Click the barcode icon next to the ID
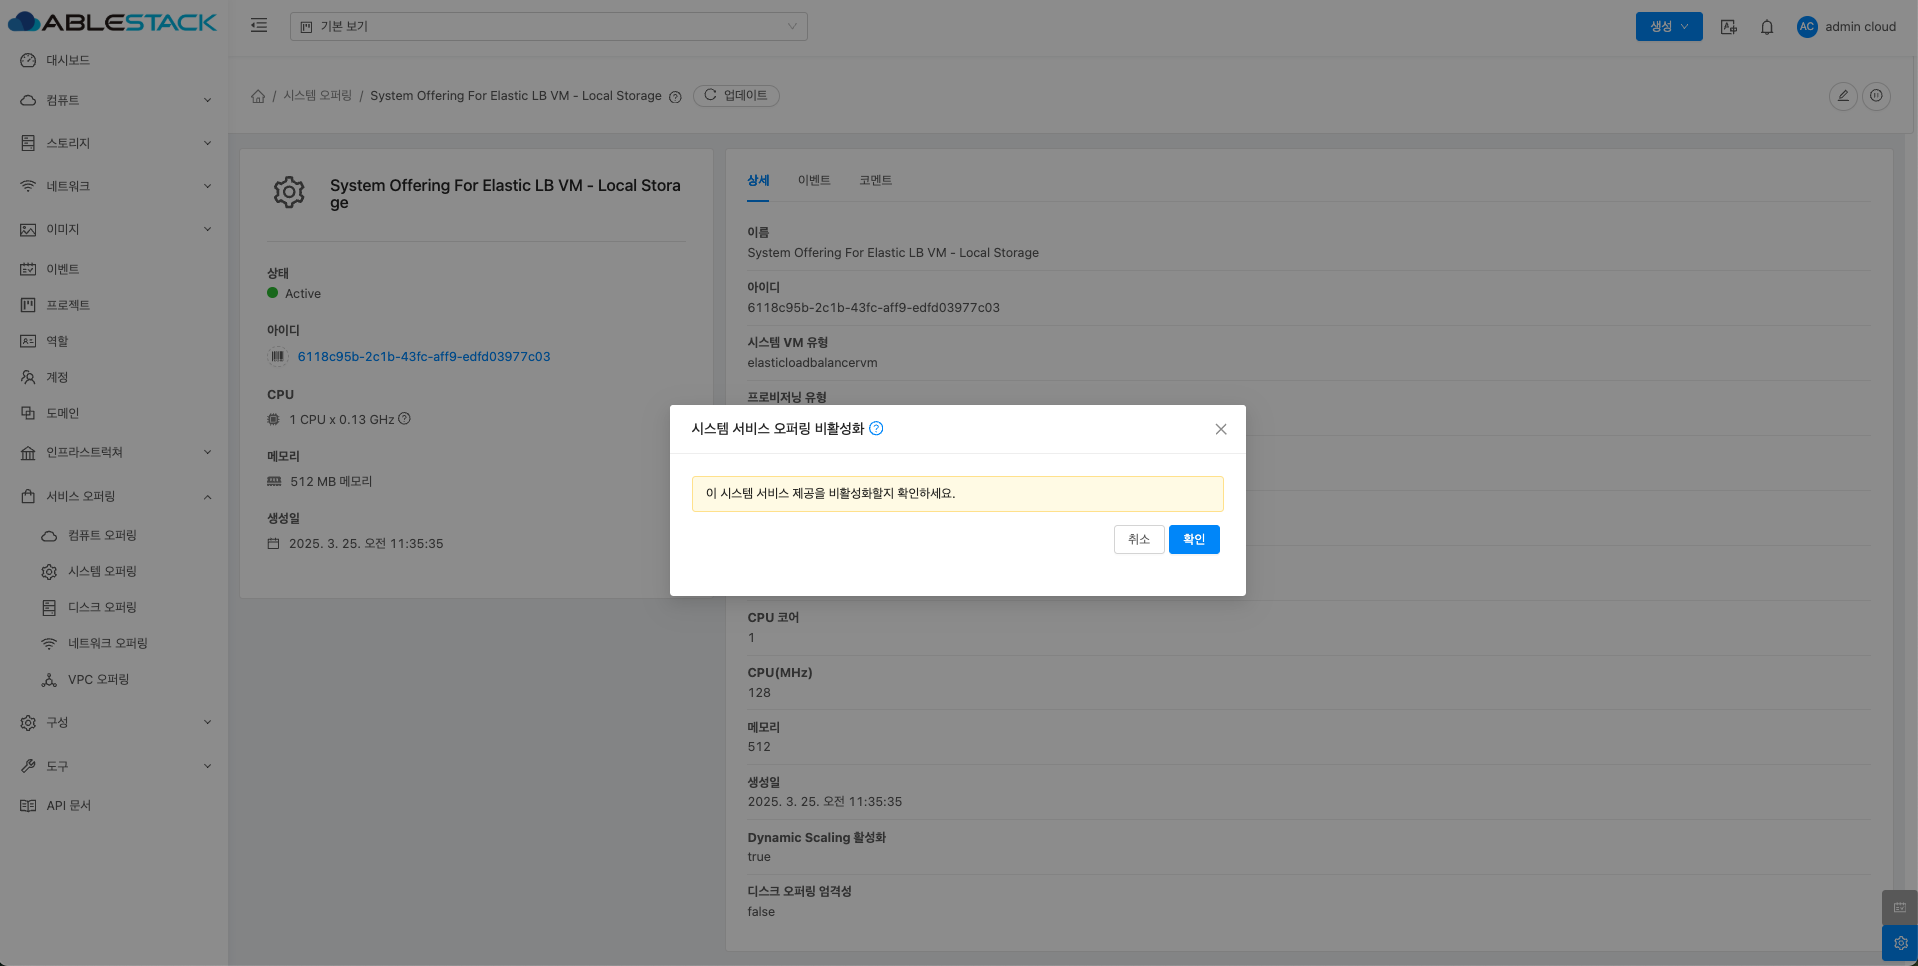This screenshot has height=966, width=1918. (x=278, y=356)
